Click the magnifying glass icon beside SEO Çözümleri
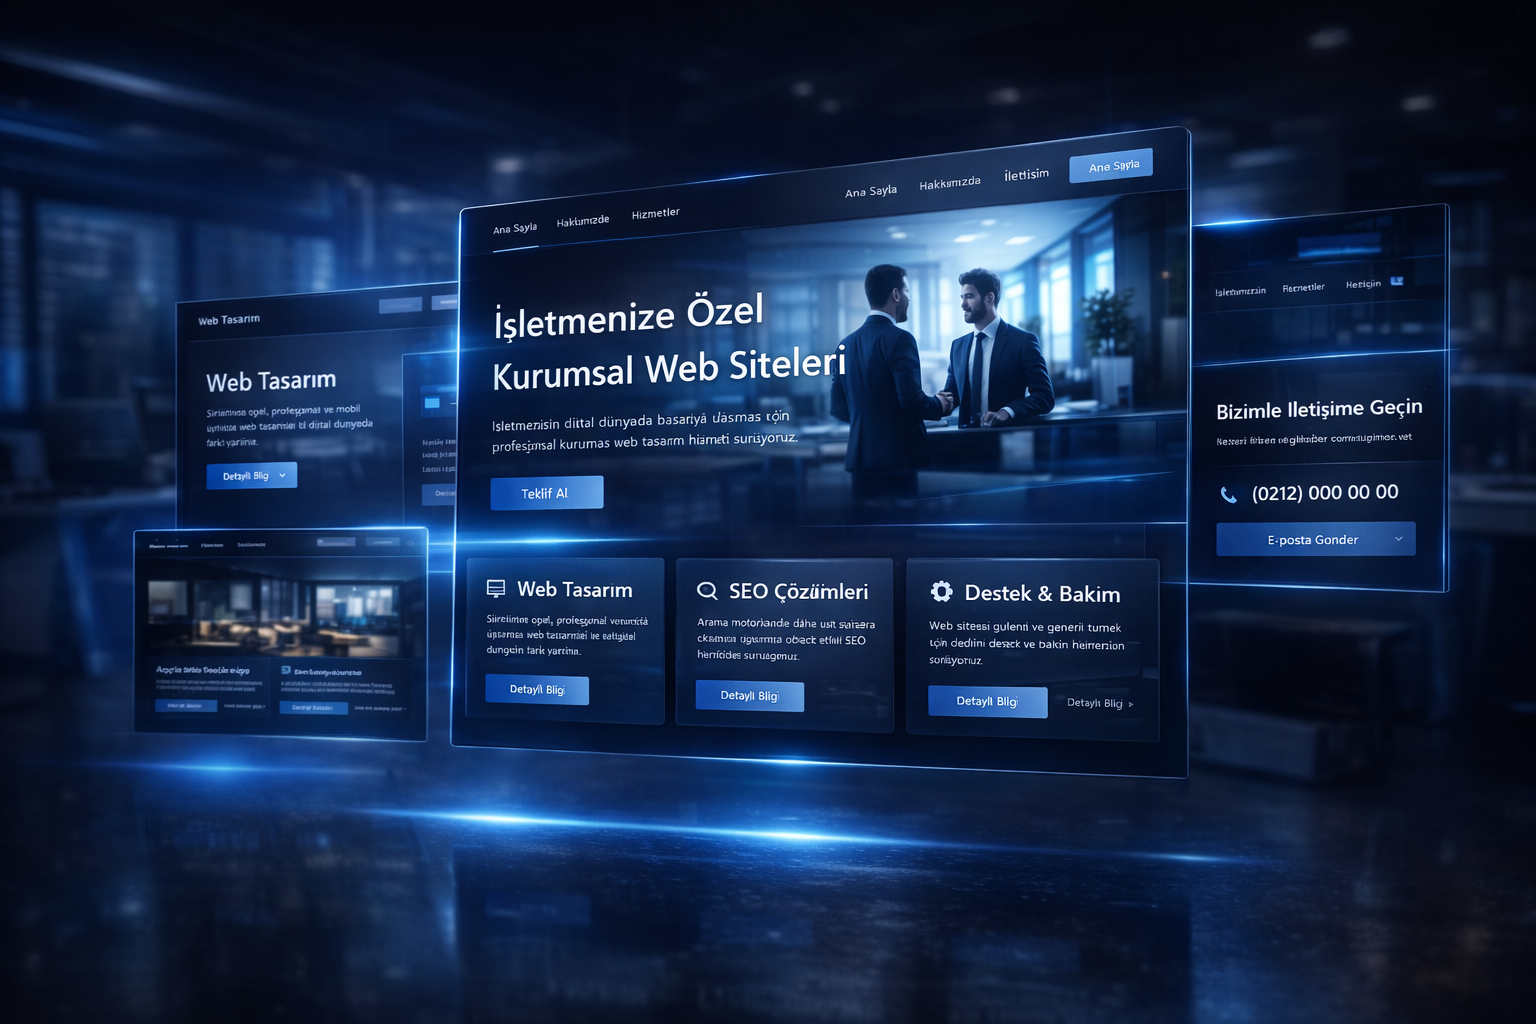Image resolution: width=1536 pixels, height=1024 pixels. tap(709, 590)
